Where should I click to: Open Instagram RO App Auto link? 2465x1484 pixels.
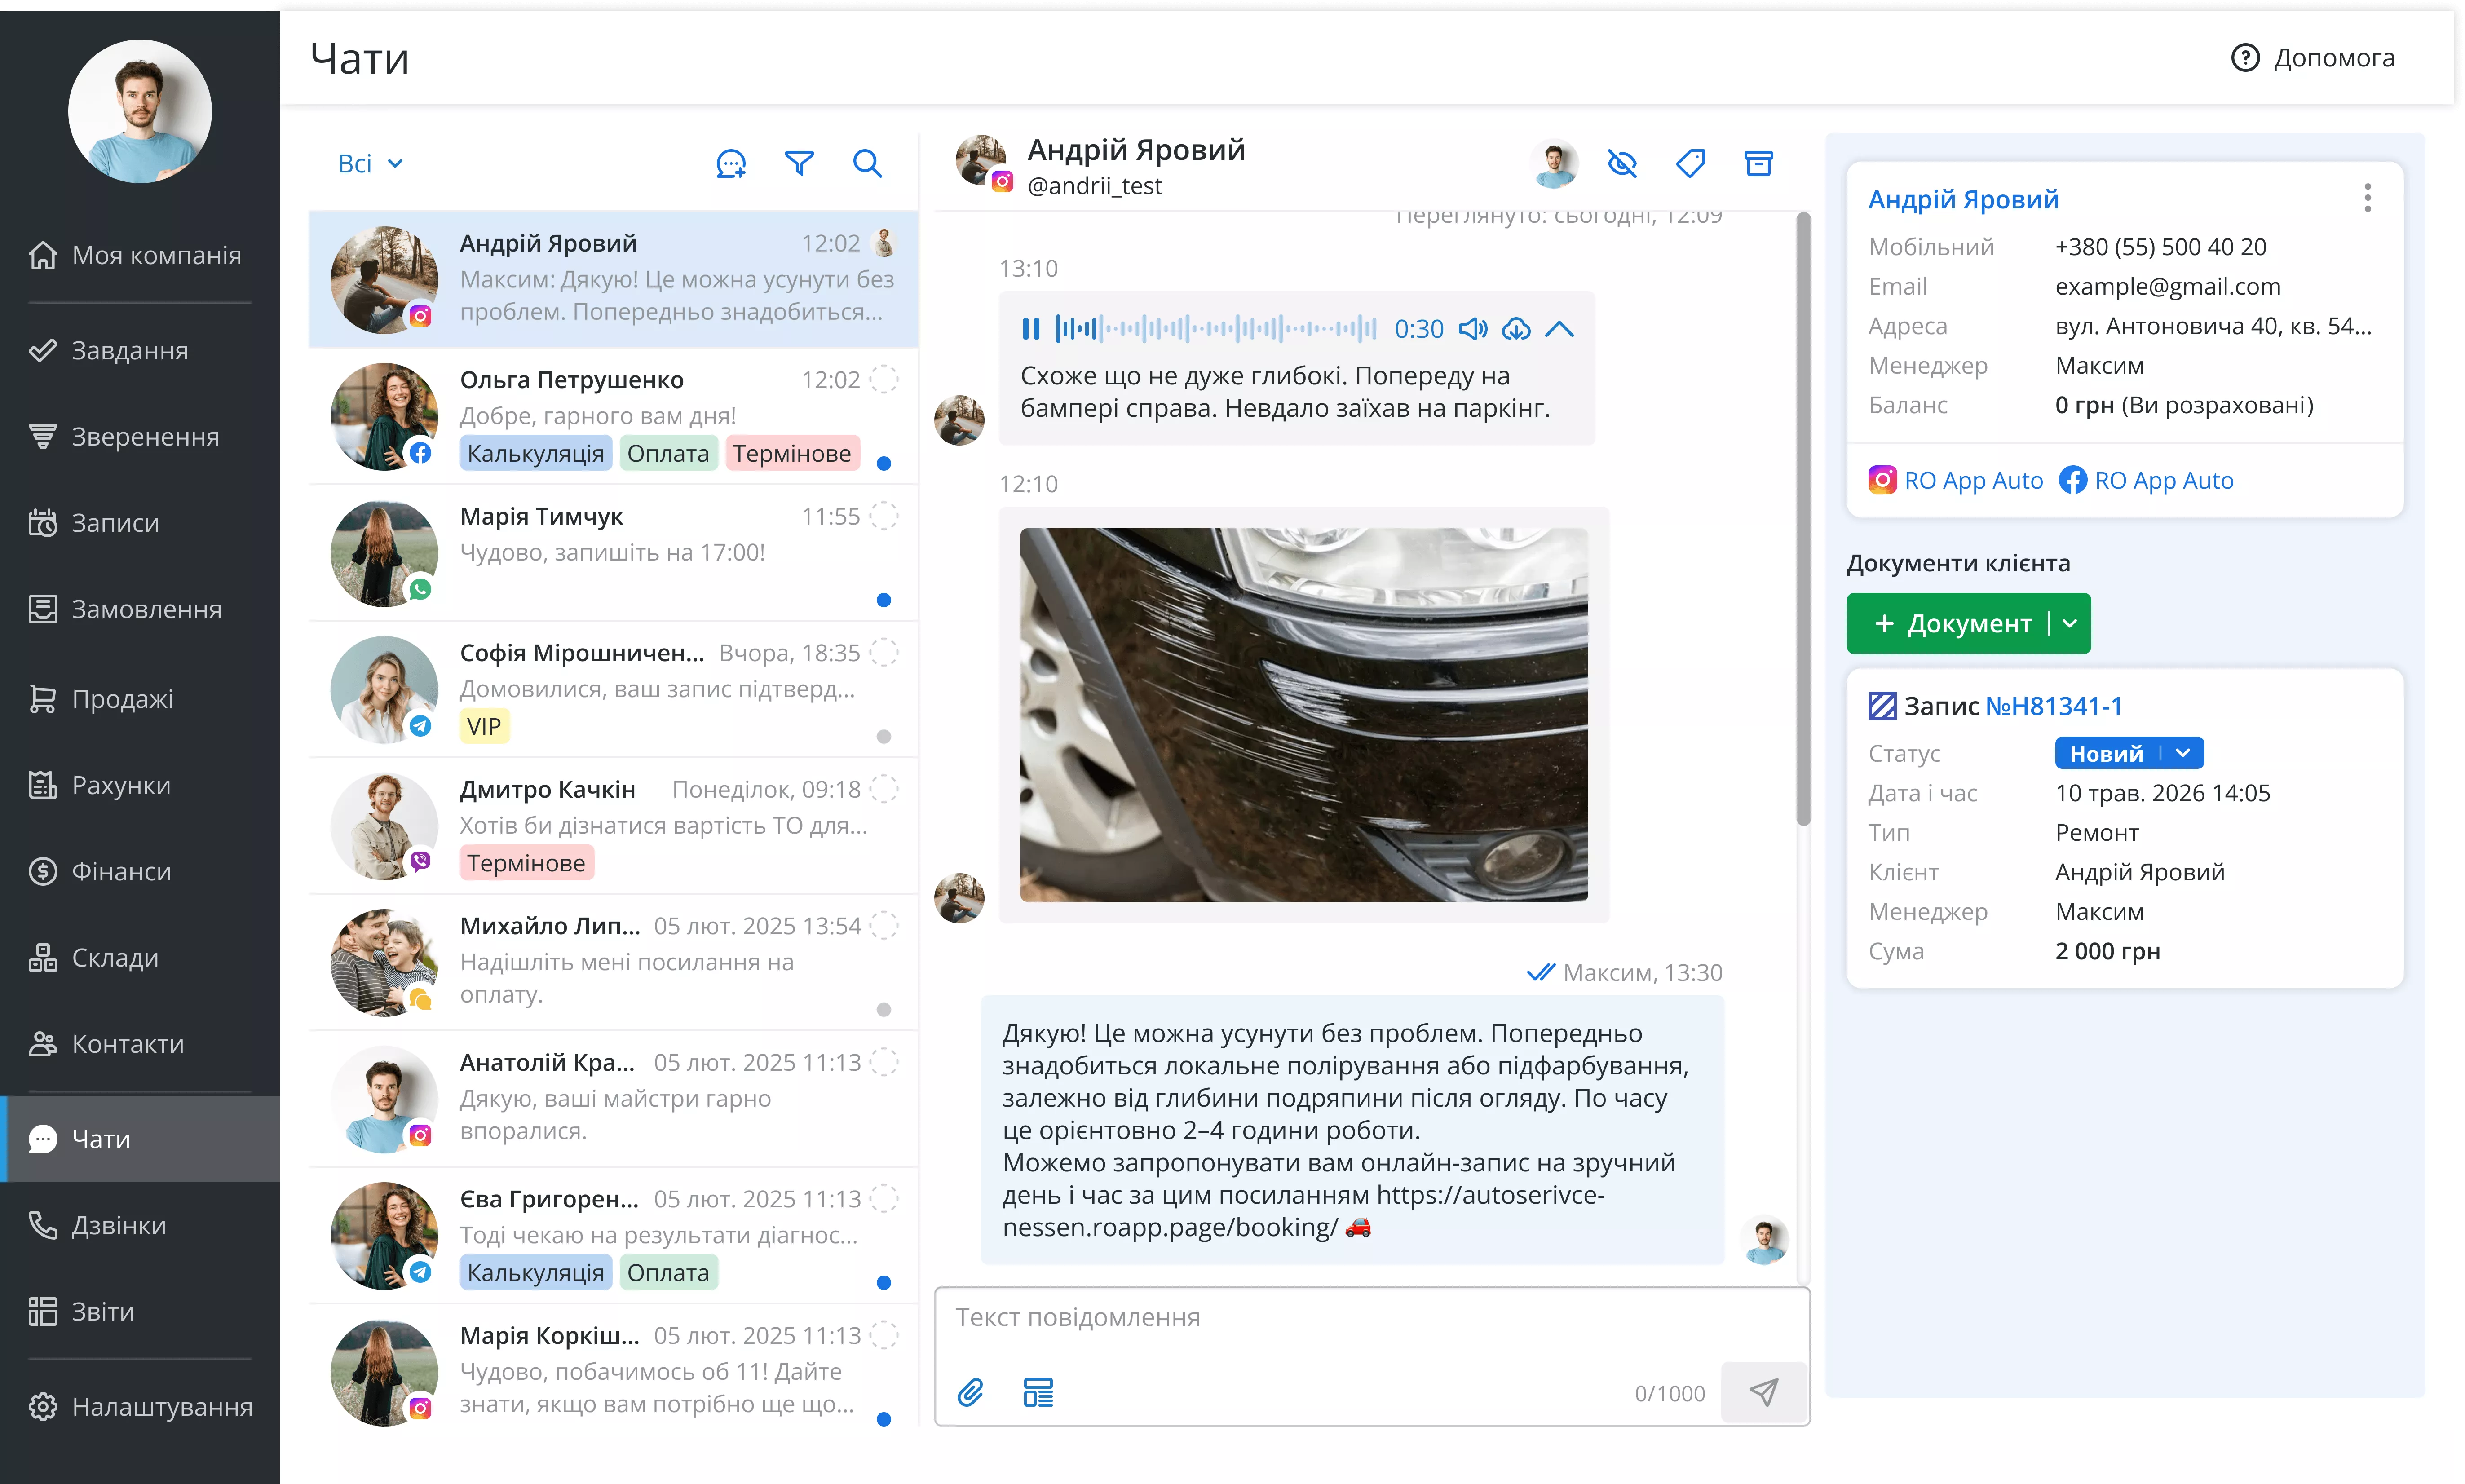1955,481
